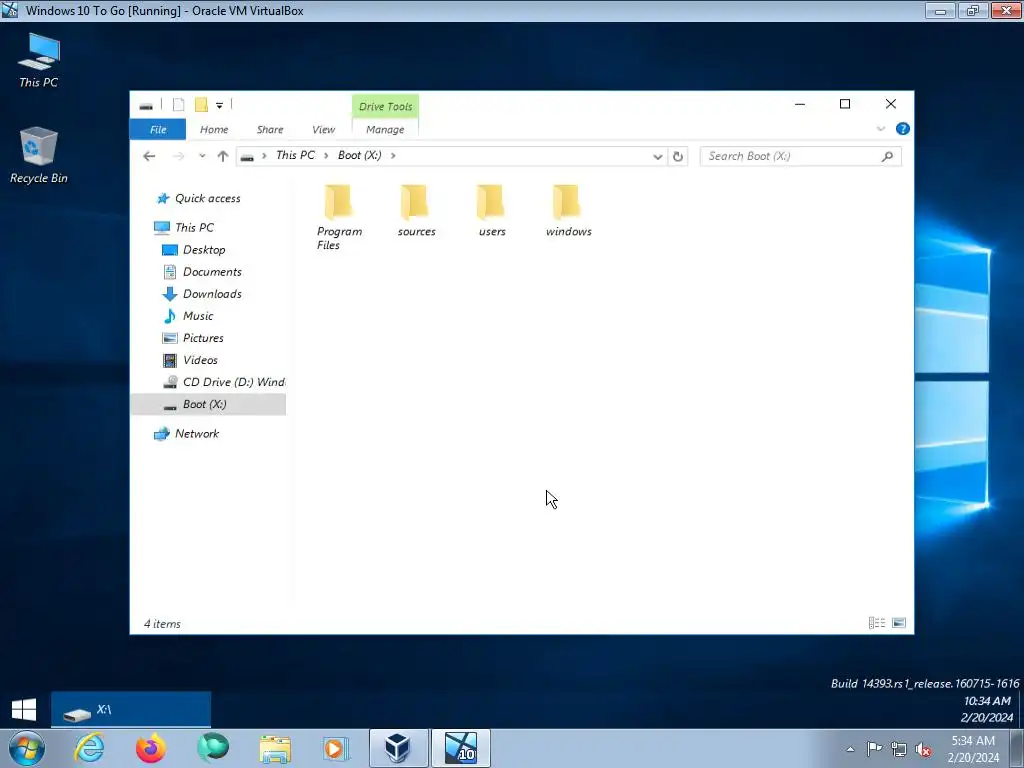
Task: Click the host volume muted icon
Action: click(923, 750)
